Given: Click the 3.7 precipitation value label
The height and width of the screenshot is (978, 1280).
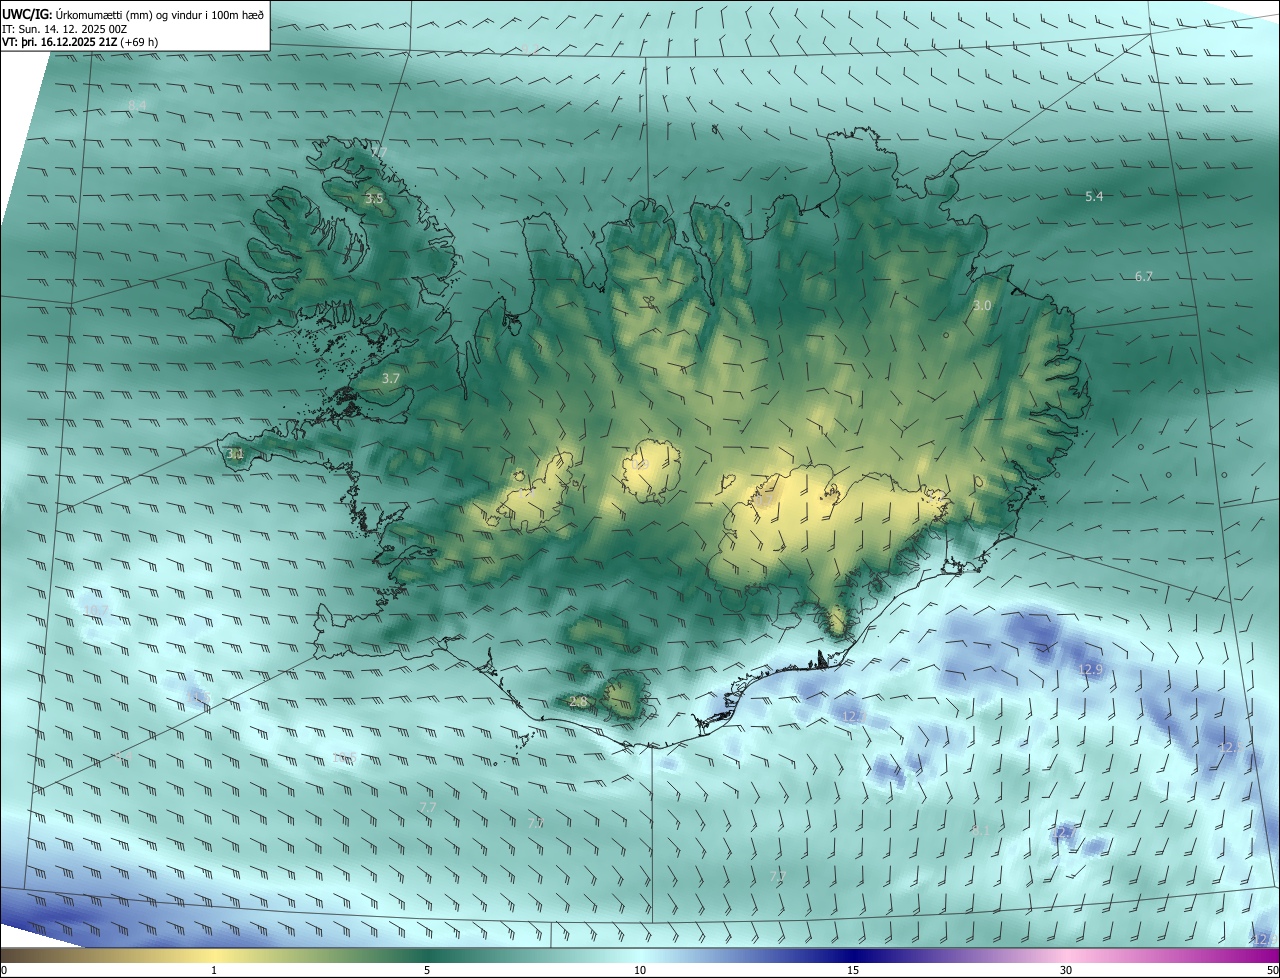Looking at the screenshot, I should (x=391, y=379).
